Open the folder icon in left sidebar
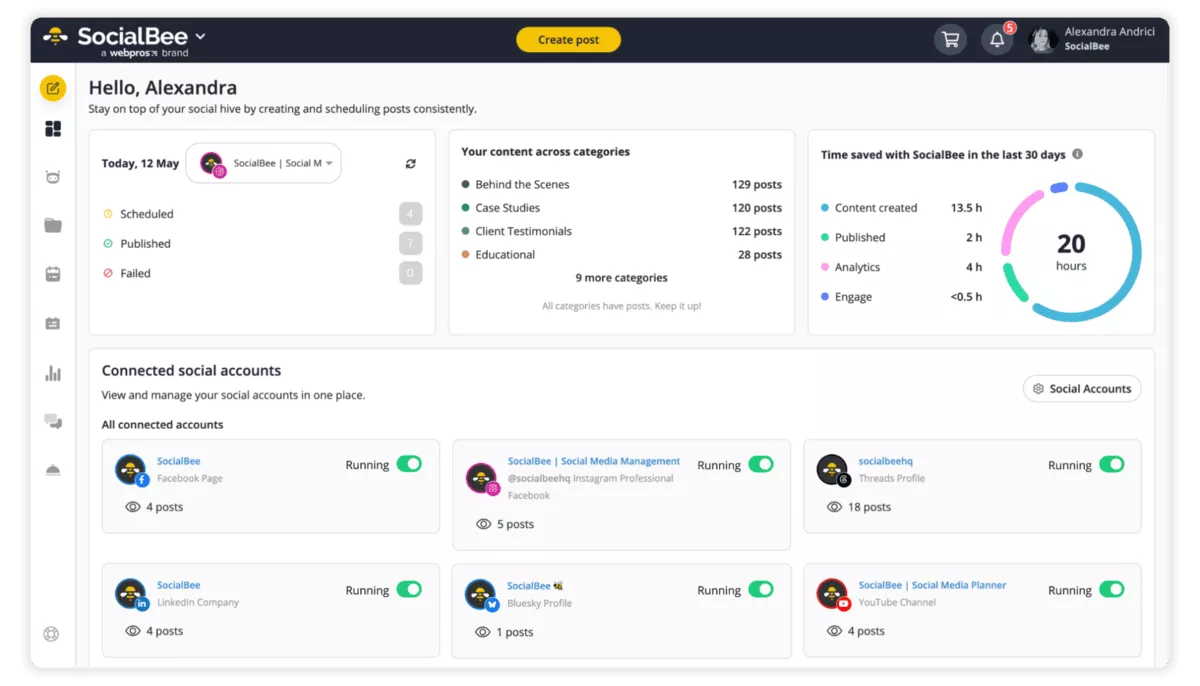Image resolution: width=1200 pixels, height=686 pixels. tap(53, 225)
